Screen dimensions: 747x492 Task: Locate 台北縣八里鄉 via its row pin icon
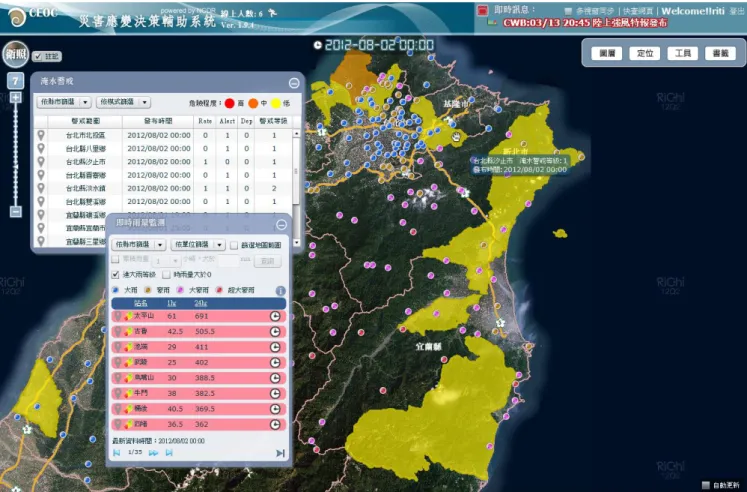[41, 149]
